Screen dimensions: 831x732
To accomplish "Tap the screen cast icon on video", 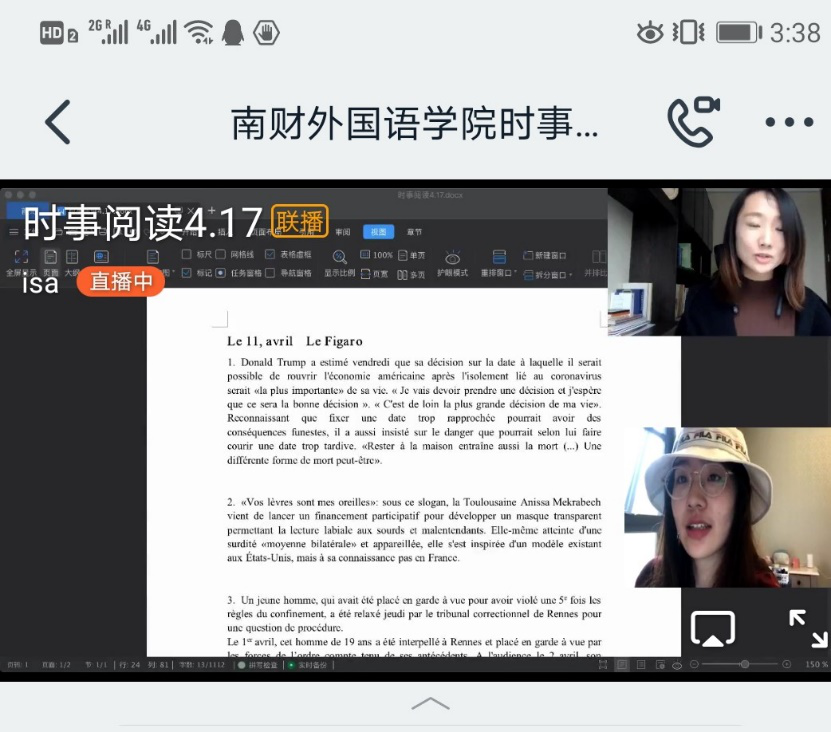I will [712, 629].
